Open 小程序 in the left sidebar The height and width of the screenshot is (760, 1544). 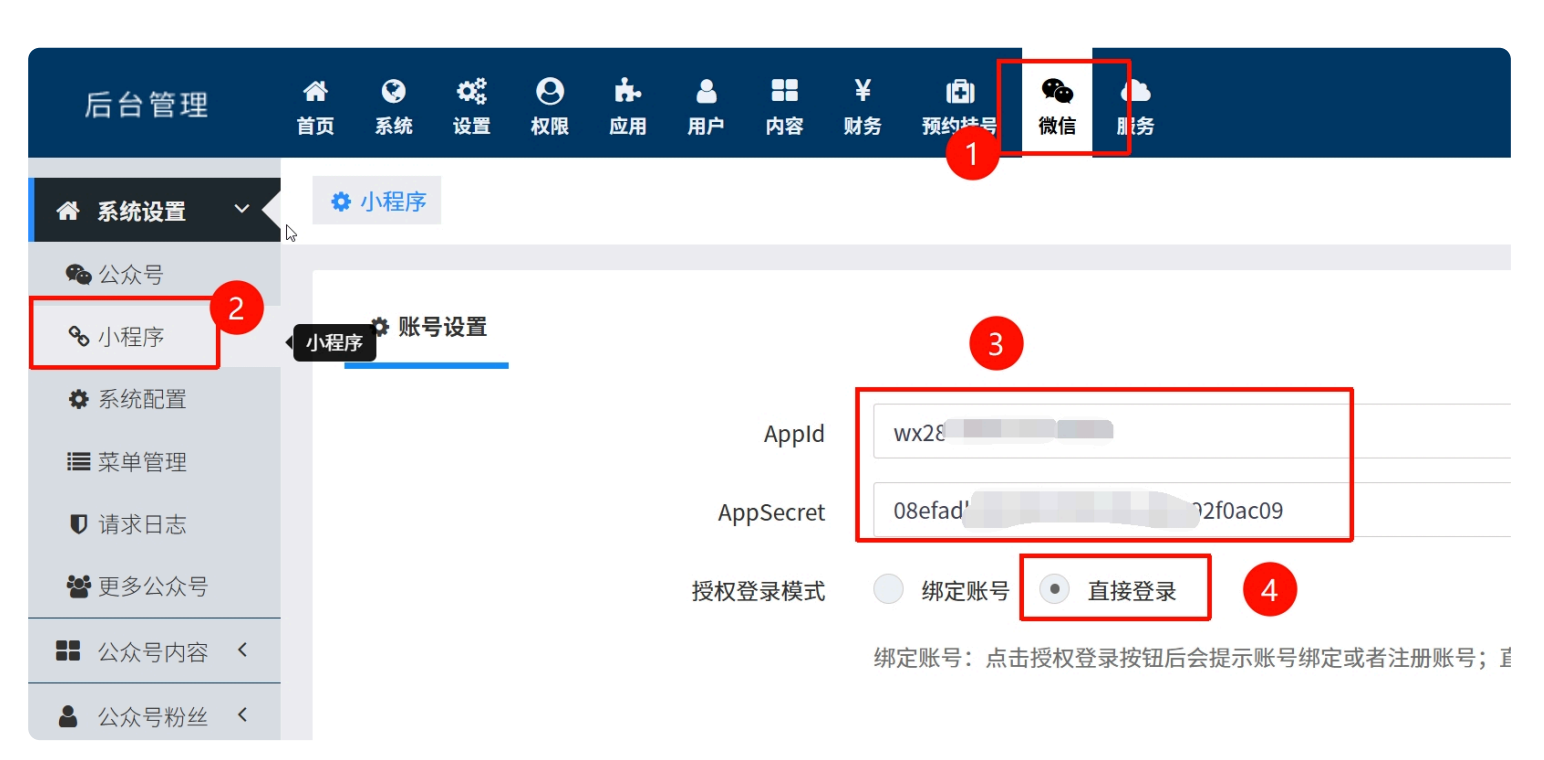click(130, 337)
